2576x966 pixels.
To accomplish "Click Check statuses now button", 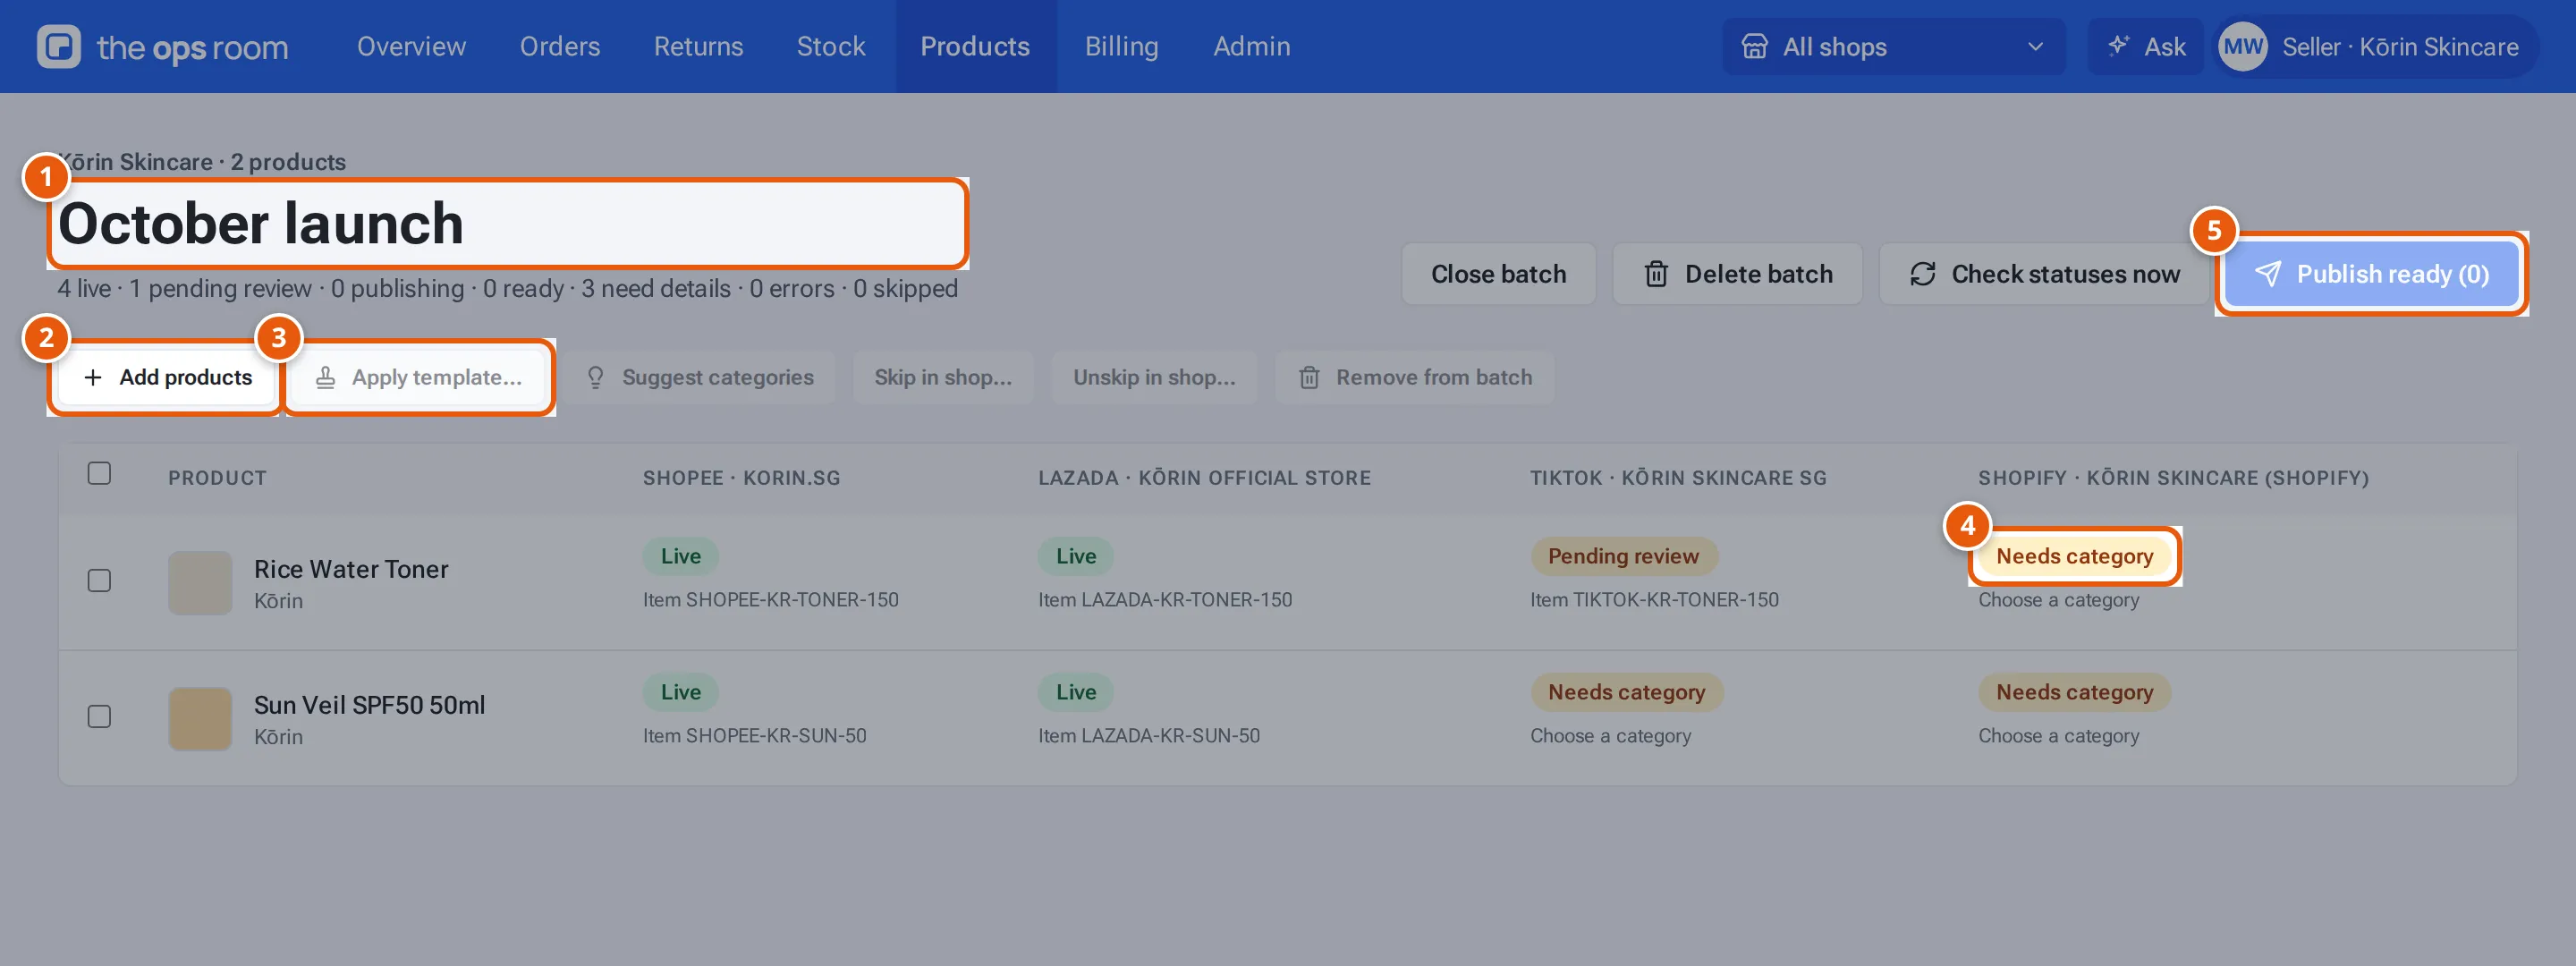I will [2044, 274].
